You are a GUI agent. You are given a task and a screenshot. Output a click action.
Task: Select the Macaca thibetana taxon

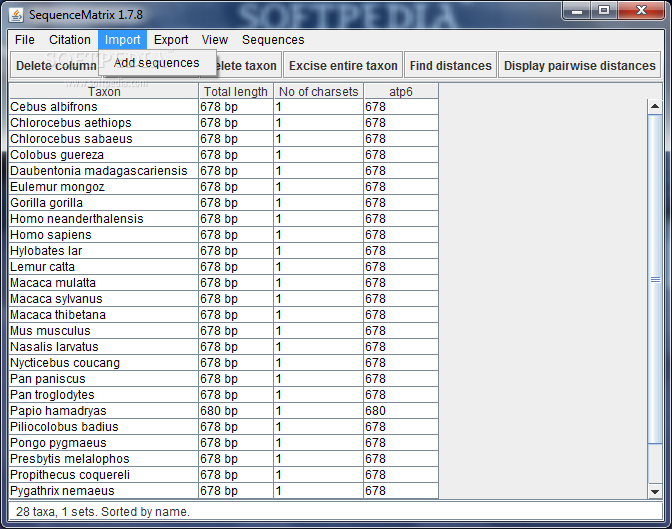pyautogui.click(x=104, y=315)
